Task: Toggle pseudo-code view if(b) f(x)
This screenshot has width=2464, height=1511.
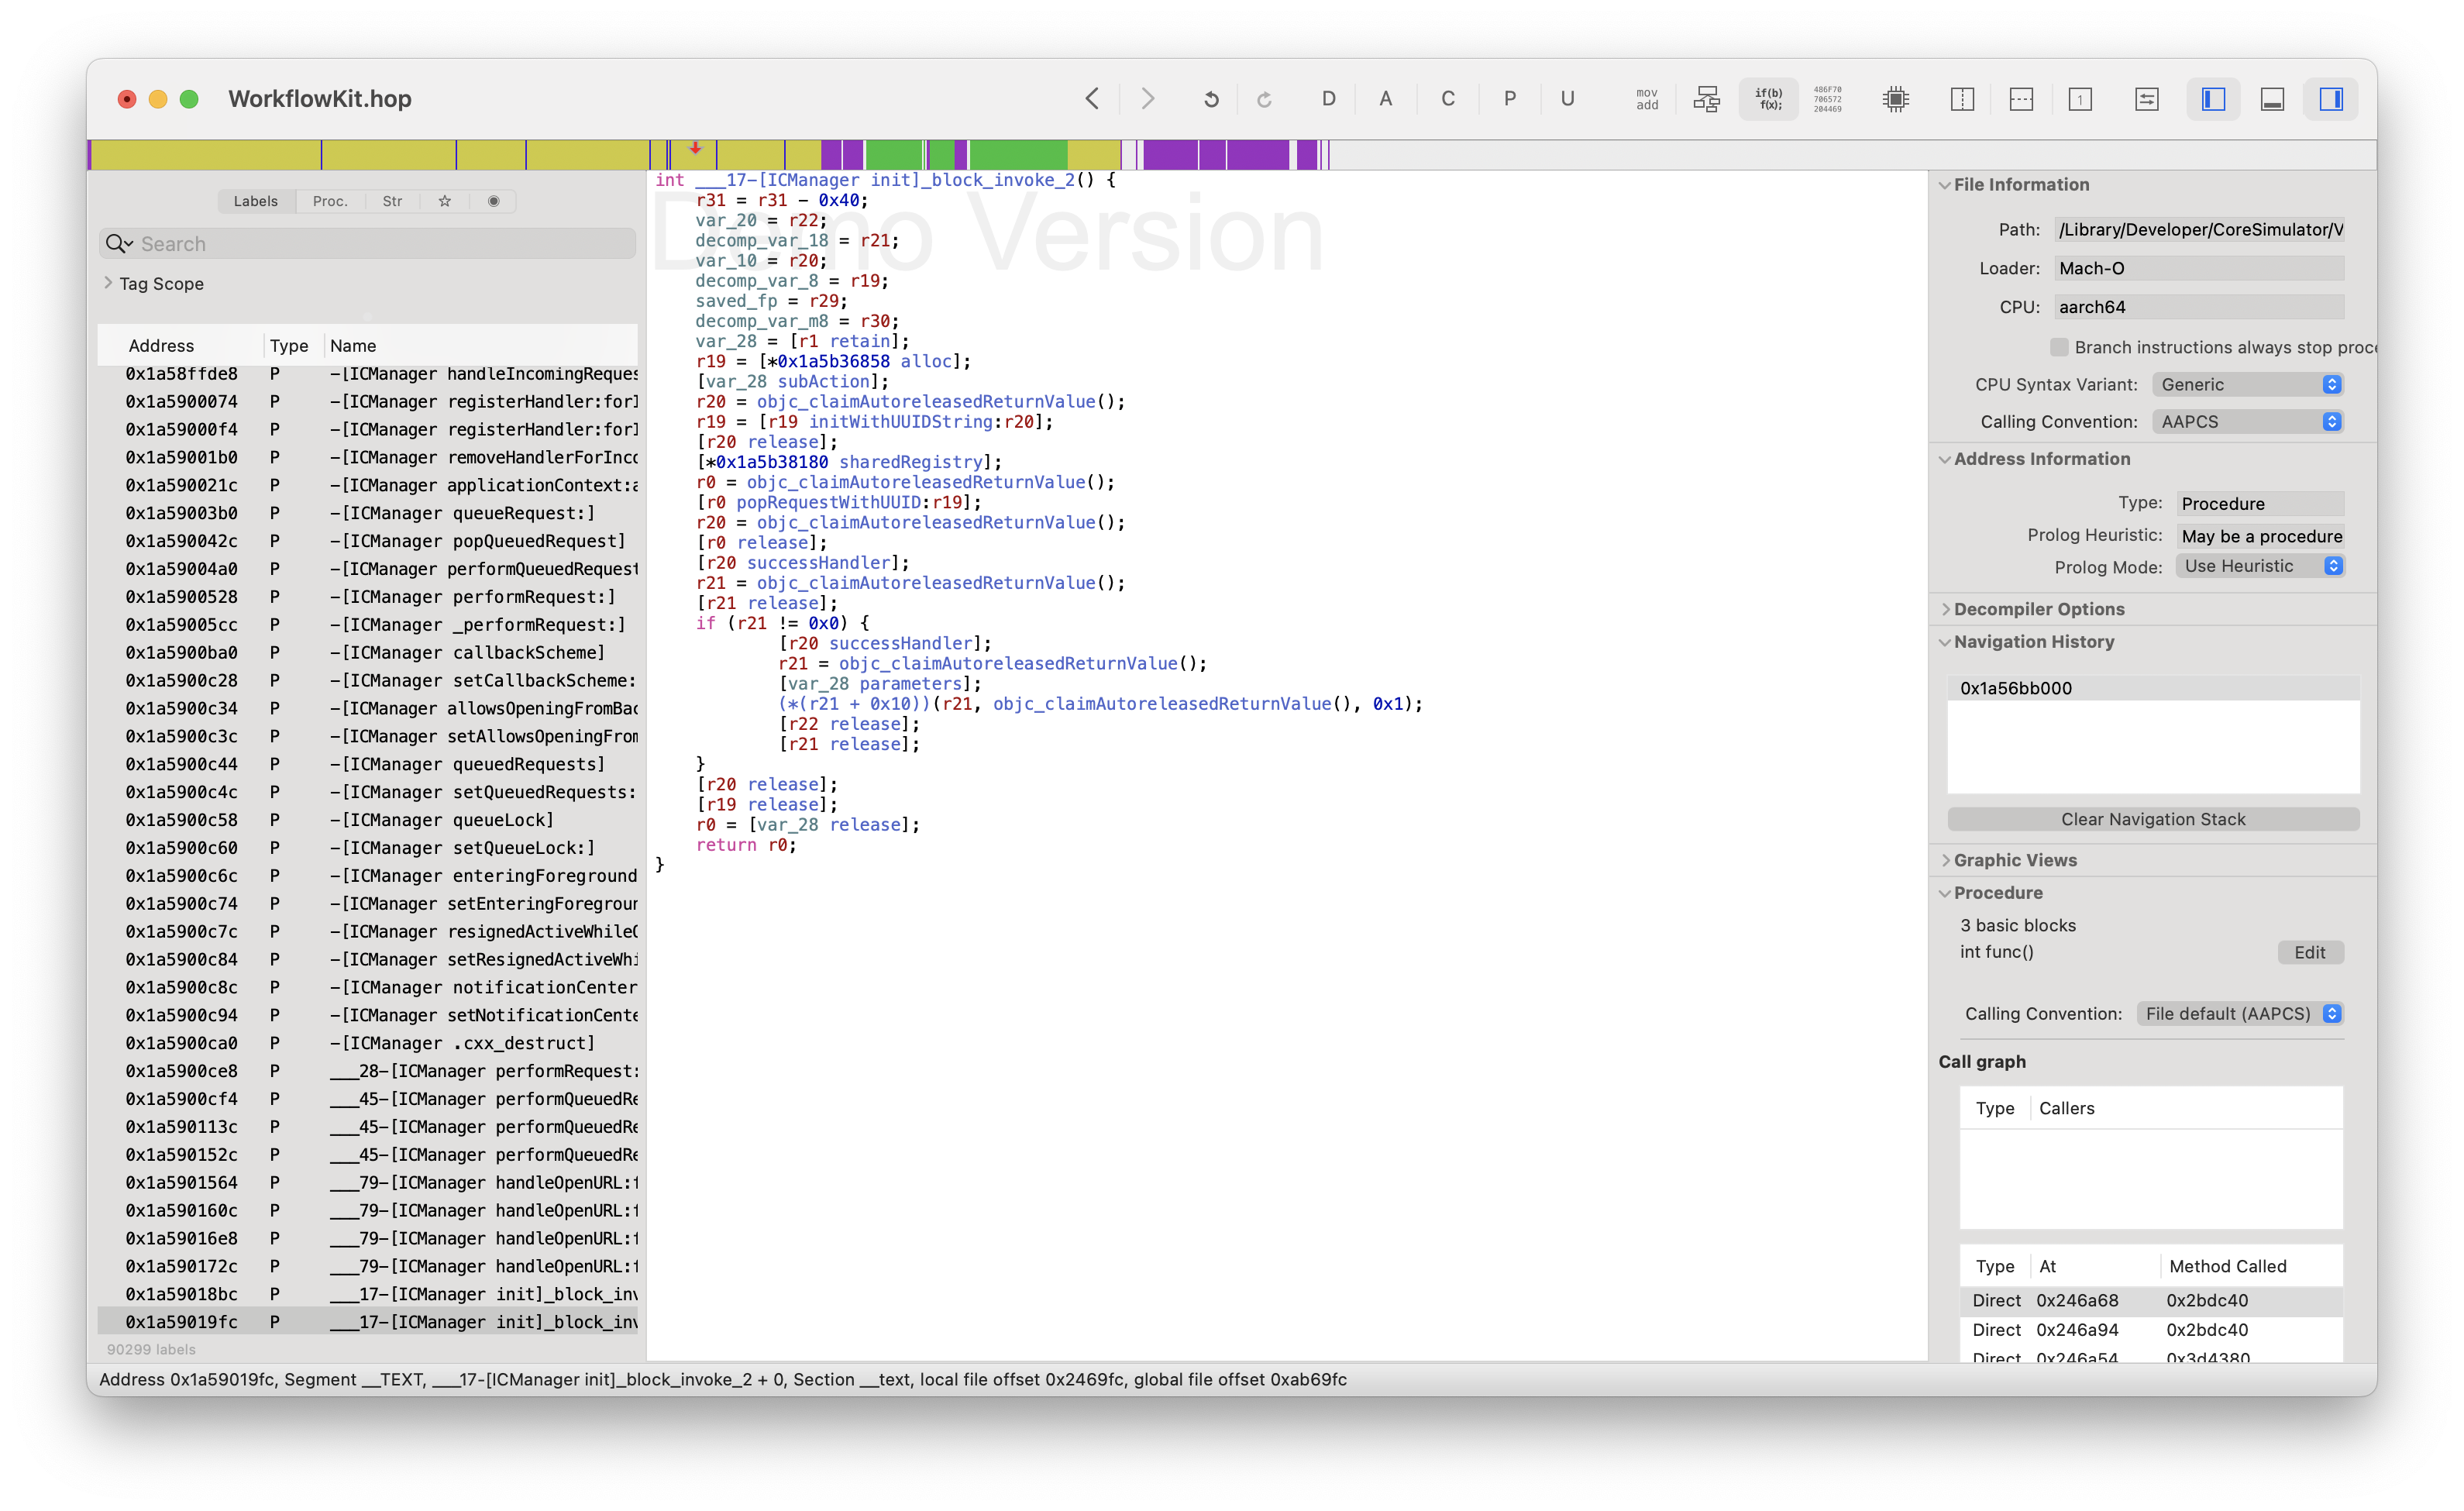Action: point(1768,98)
